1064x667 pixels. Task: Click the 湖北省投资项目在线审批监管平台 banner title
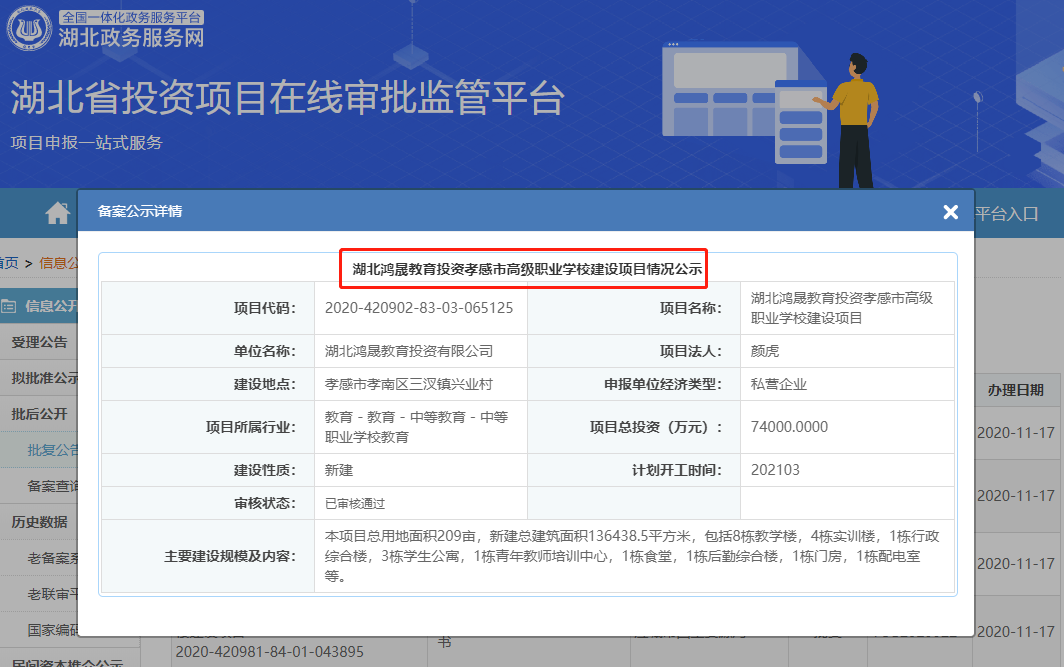[x=287, y=98]
